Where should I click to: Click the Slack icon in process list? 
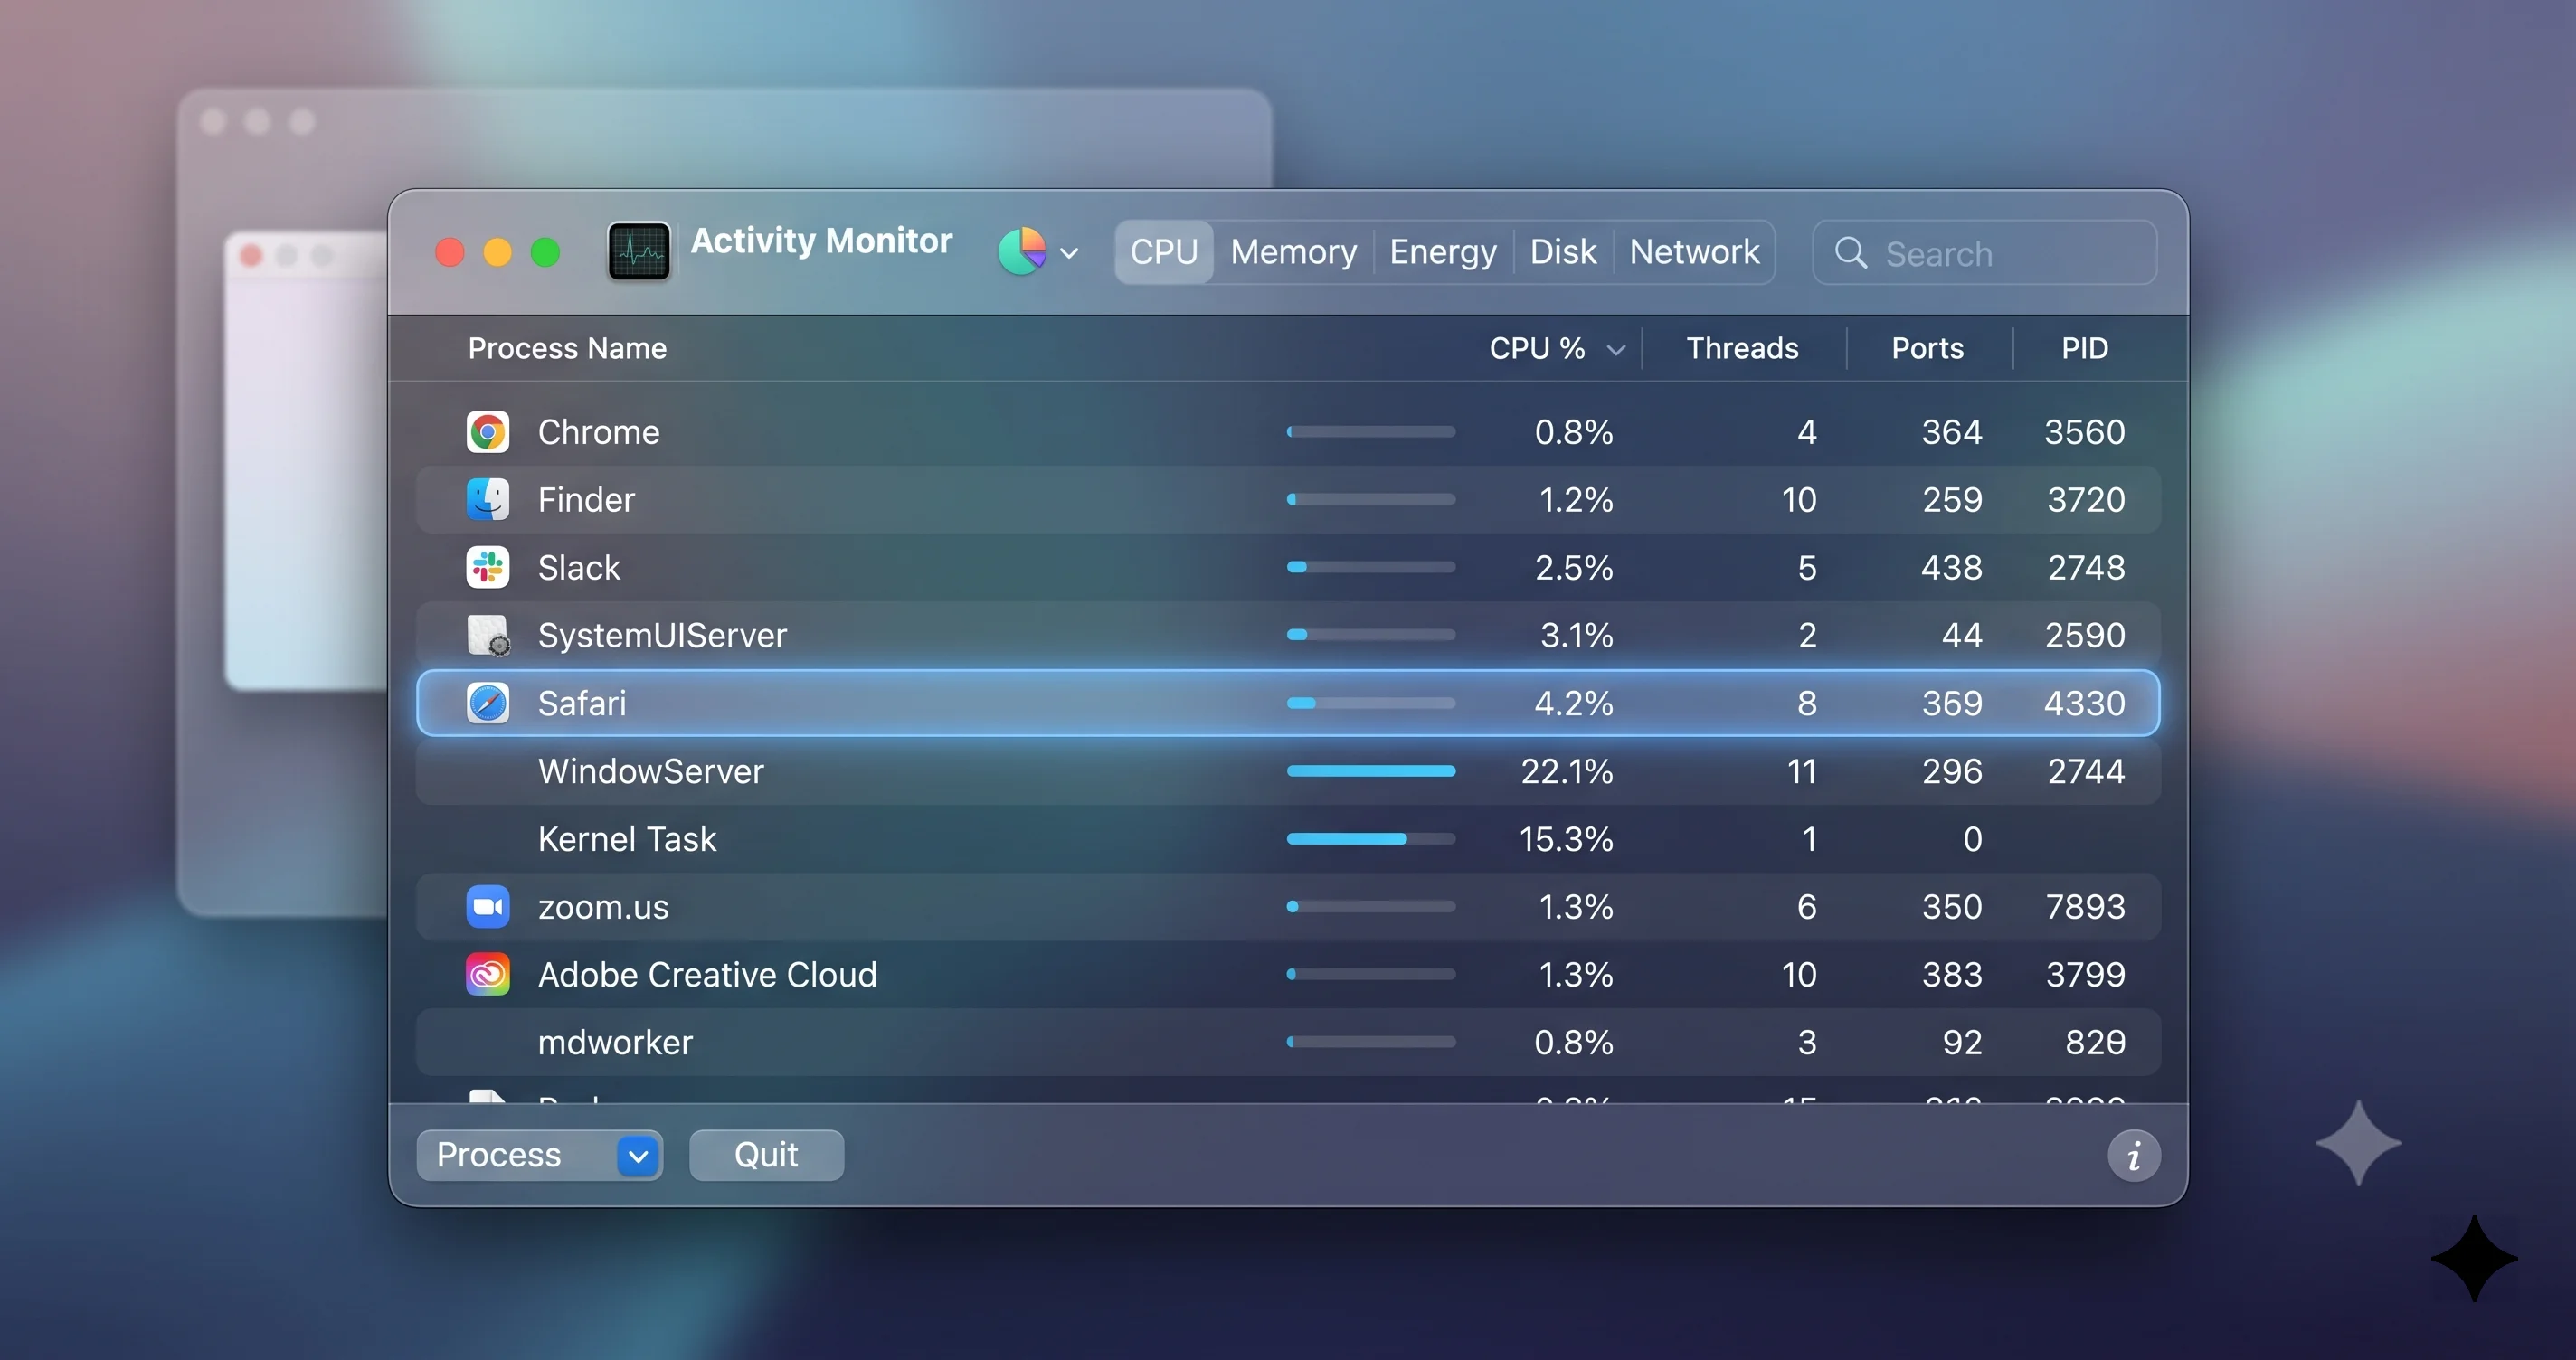[x=488, y=567]
